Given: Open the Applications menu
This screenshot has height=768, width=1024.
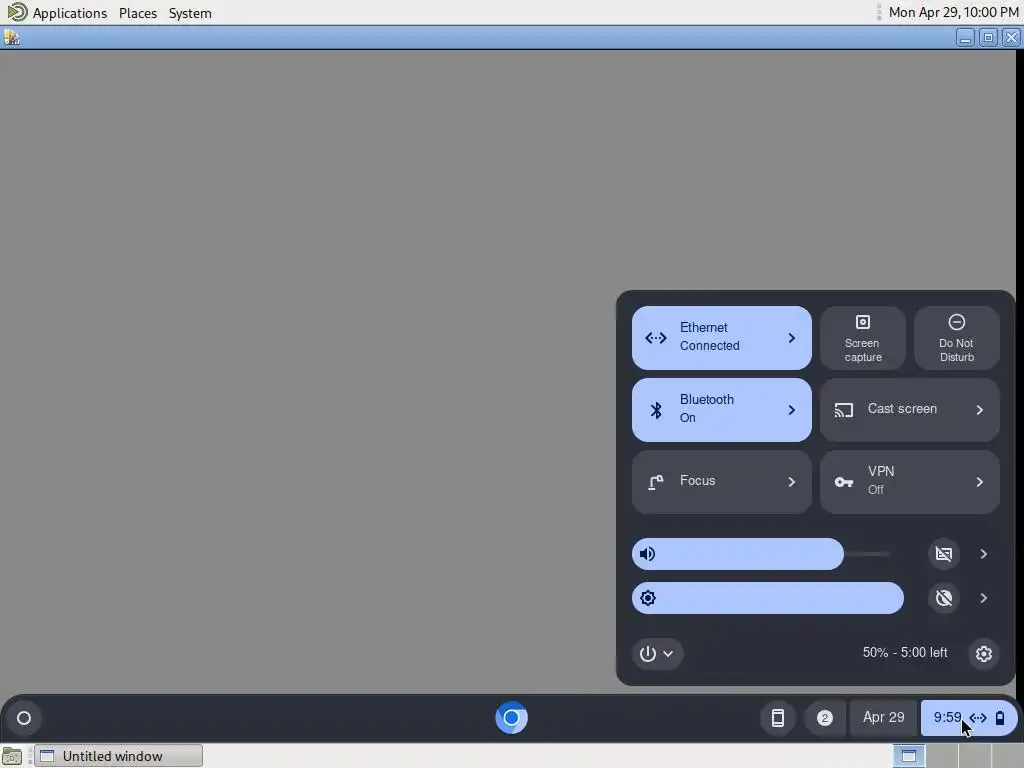Looking at the screenshot, I should 70,13.
